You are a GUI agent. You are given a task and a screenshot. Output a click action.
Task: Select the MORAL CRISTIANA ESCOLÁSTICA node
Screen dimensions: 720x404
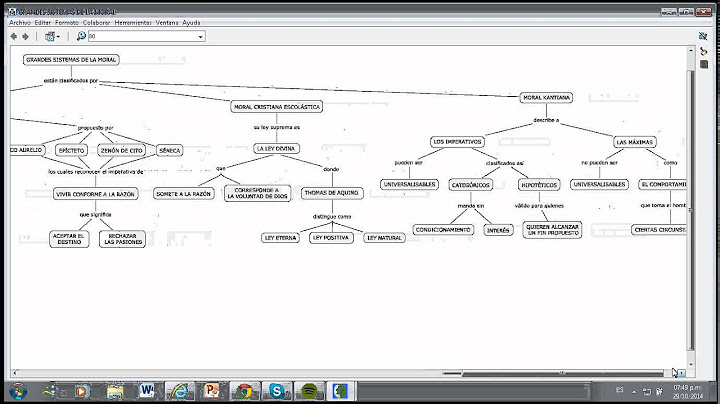click(277, 107)
